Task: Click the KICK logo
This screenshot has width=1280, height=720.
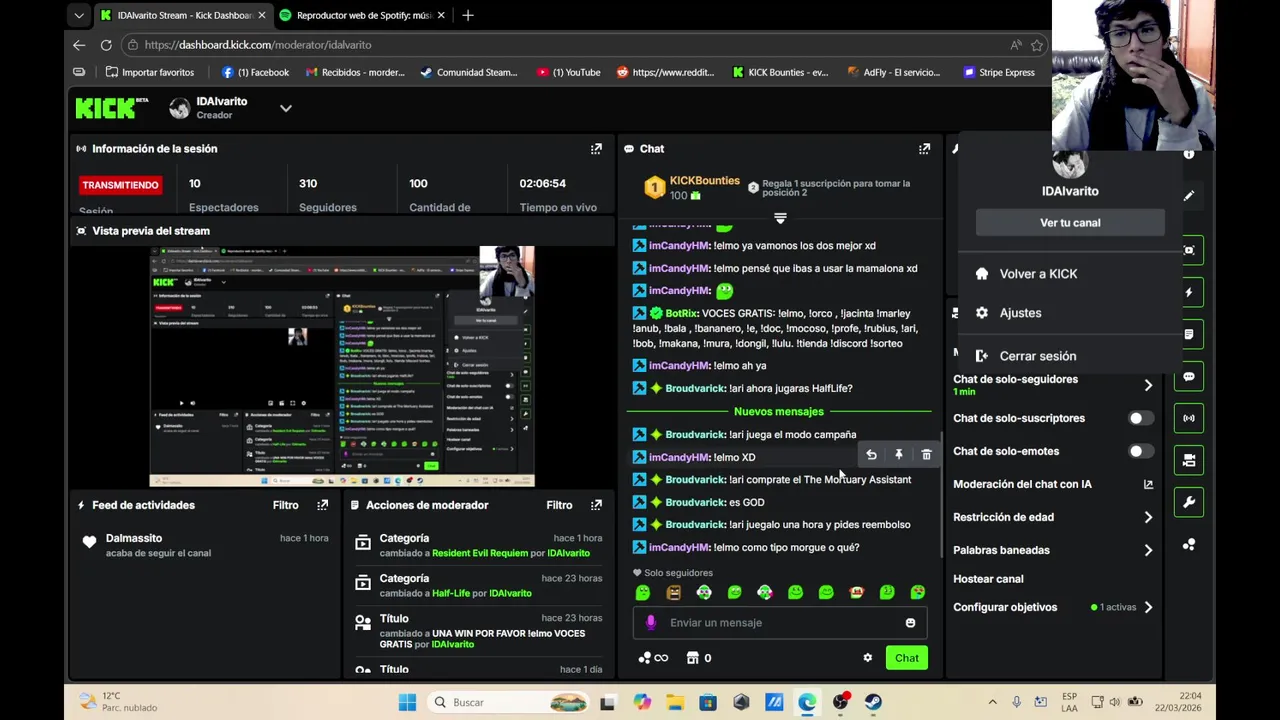Action: [x=112, y=108]
